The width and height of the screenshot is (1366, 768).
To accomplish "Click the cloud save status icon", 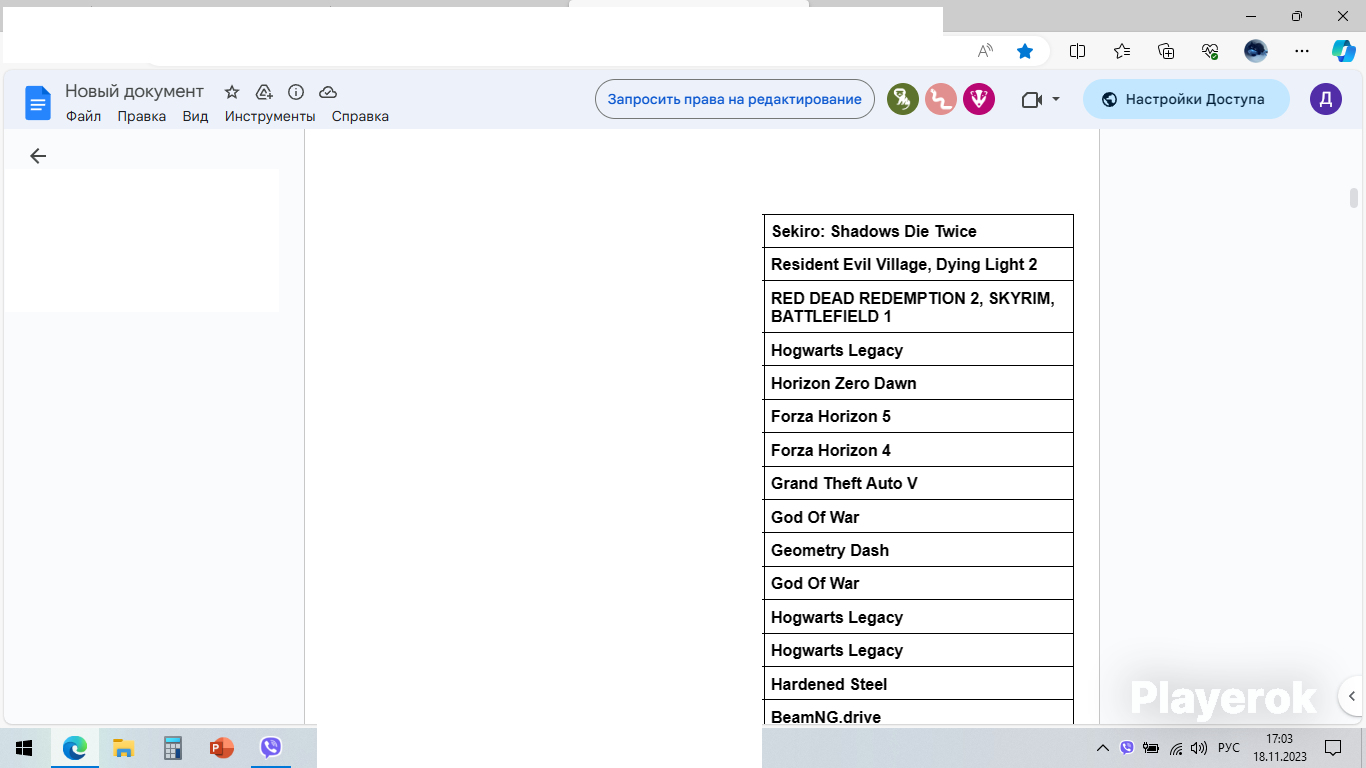I will pyautogui.click(x=328, y=92).
